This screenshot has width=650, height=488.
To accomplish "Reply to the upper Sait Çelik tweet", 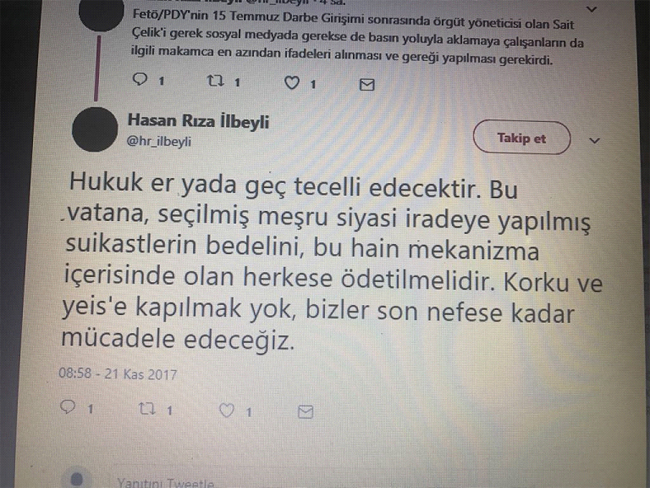I will 140,79.
